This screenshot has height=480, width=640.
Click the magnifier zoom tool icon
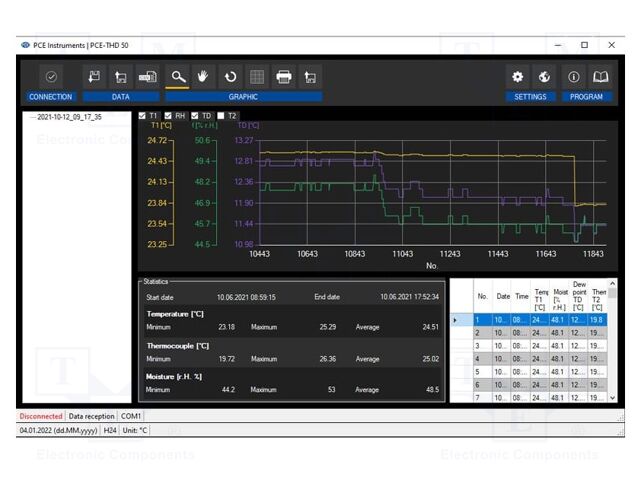178,76
